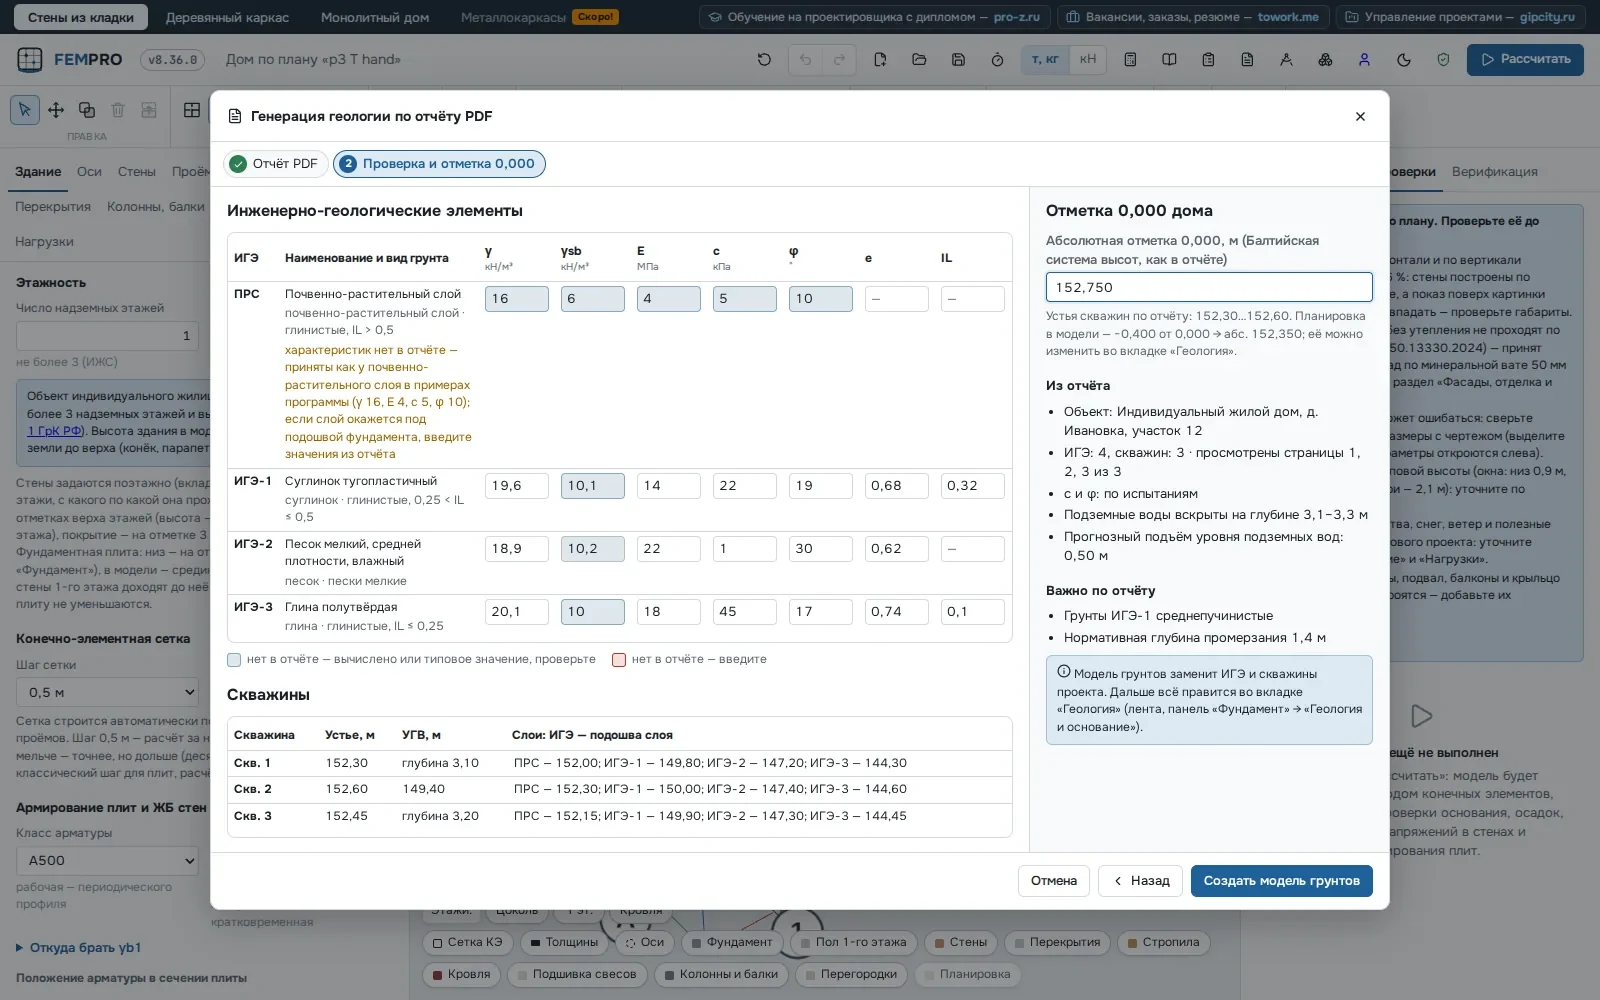Select Проверка и отметка 0,000 step
1600x1000 pixels.
coord(439,164)
